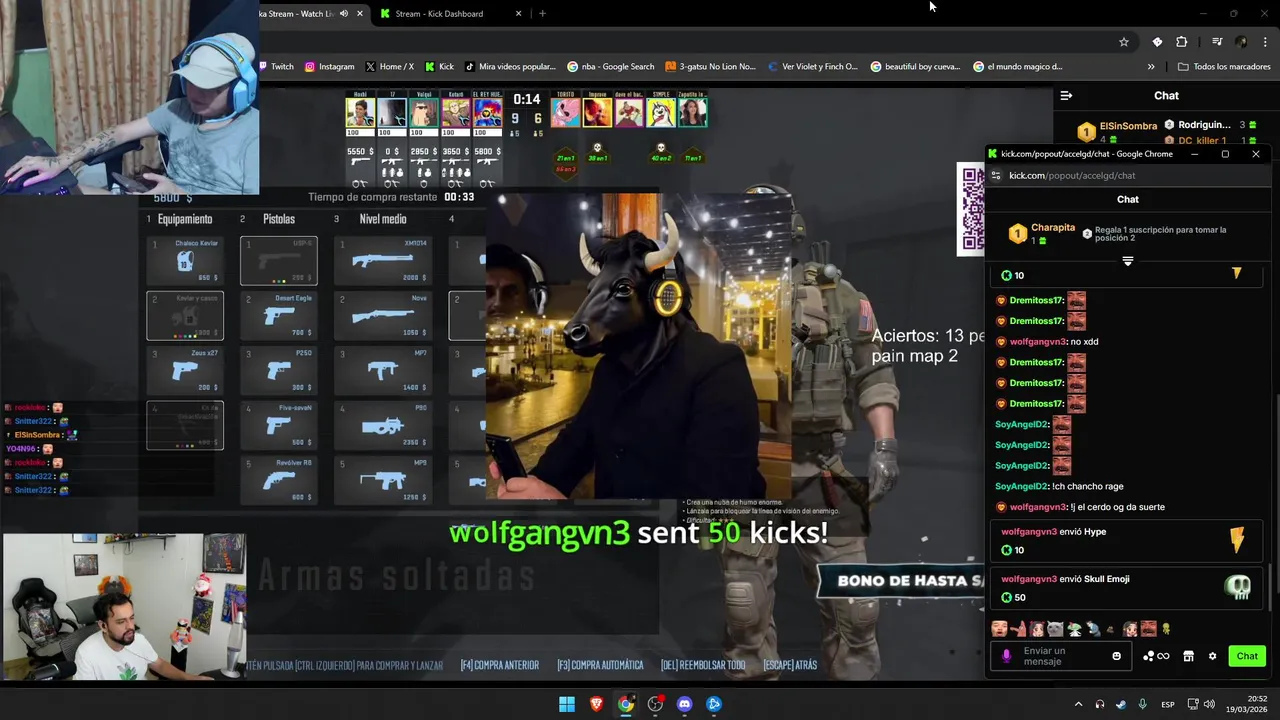Collapse the pinned leaderboard arrow in chat popup
Screen dimensions: 1280x720
coord(1127,261)
